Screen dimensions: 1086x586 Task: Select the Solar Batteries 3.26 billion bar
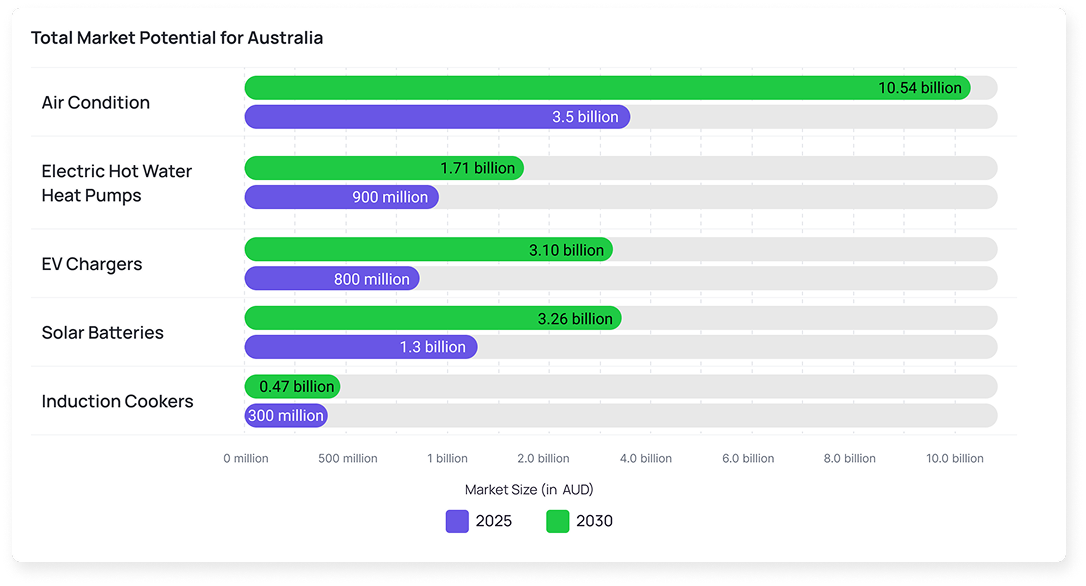point(433,318)
